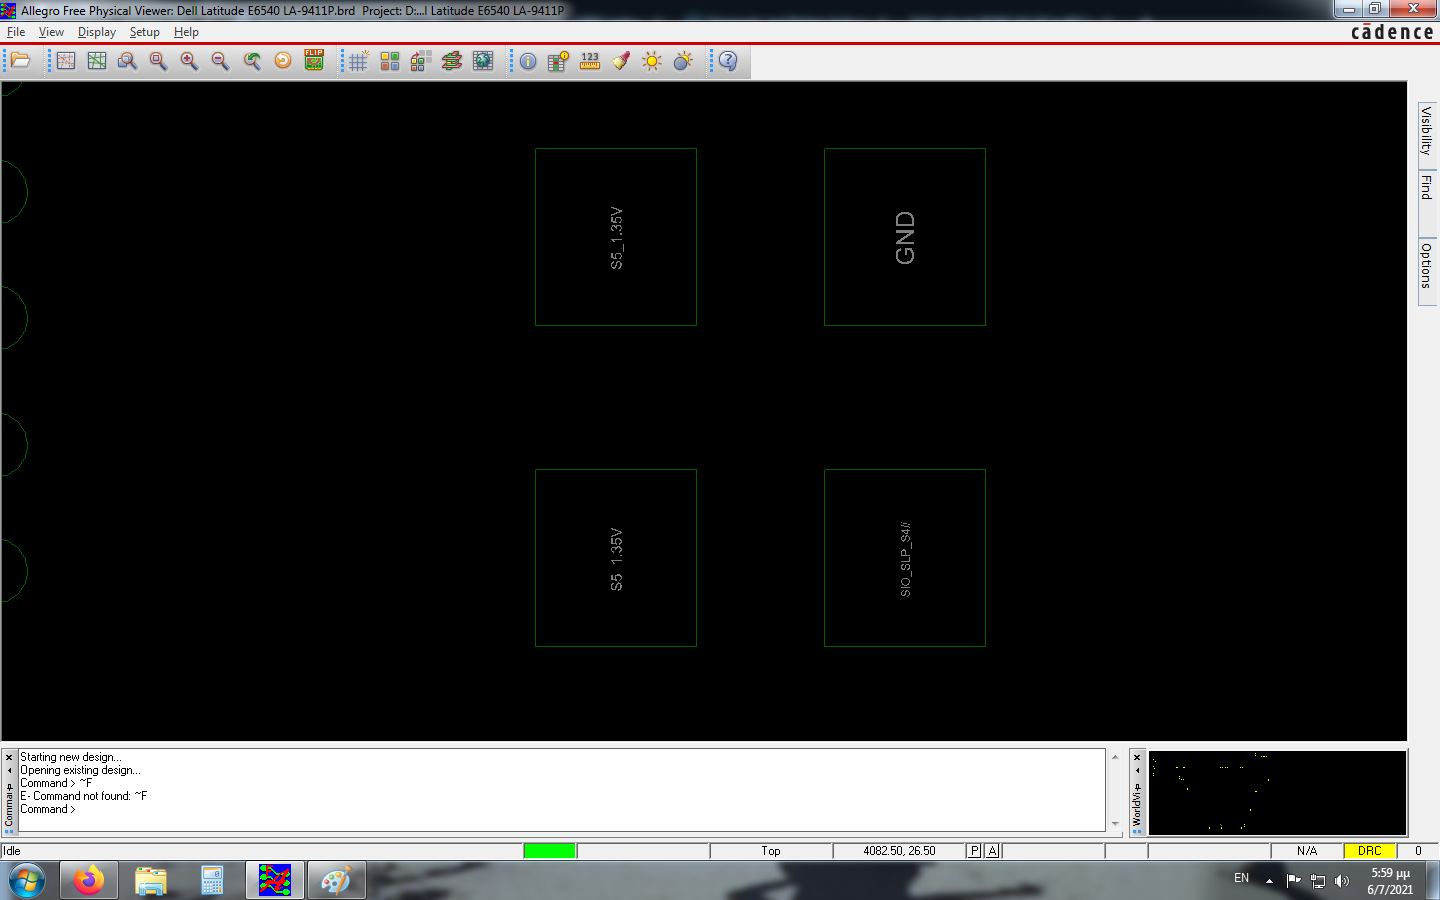Close the Command window panel
1440x900 pixels.
(x=9, y=757)
